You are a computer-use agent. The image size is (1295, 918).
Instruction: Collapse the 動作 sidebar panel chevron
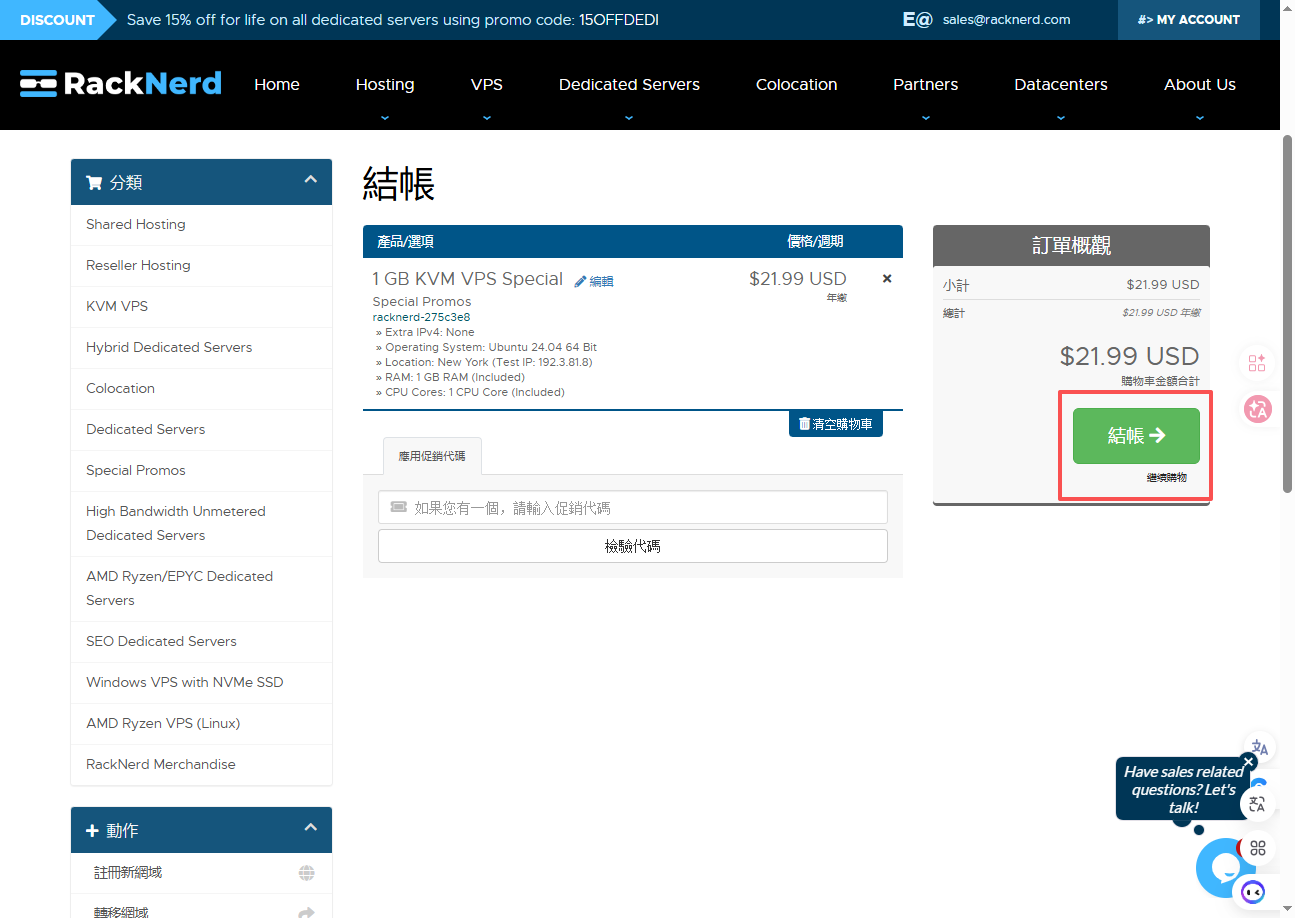[310, 828]
